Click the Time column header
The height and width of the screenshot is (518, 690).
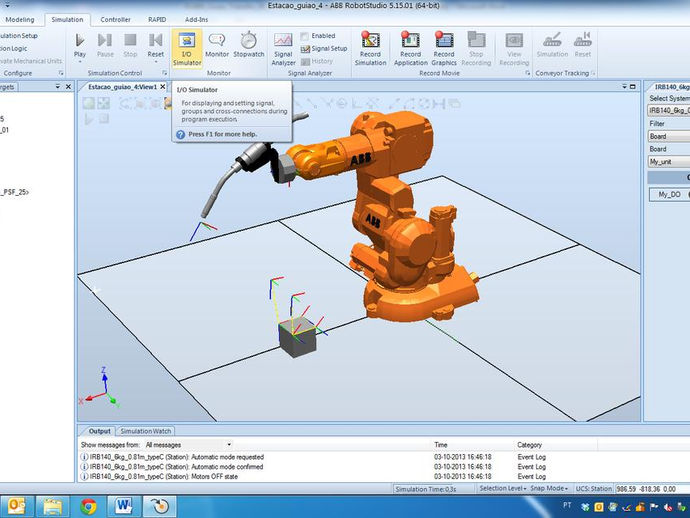[440, 445]
